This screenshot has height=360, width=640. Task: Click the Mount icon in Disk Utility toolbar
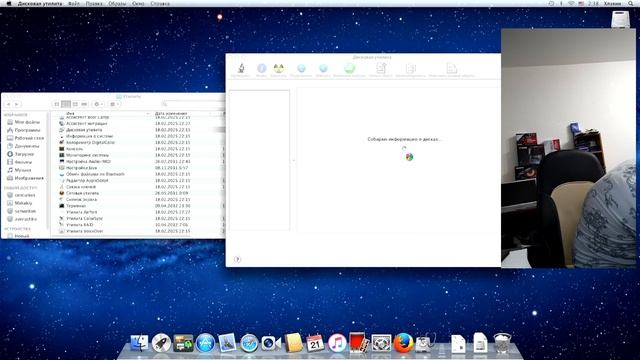tap(301, 68)
